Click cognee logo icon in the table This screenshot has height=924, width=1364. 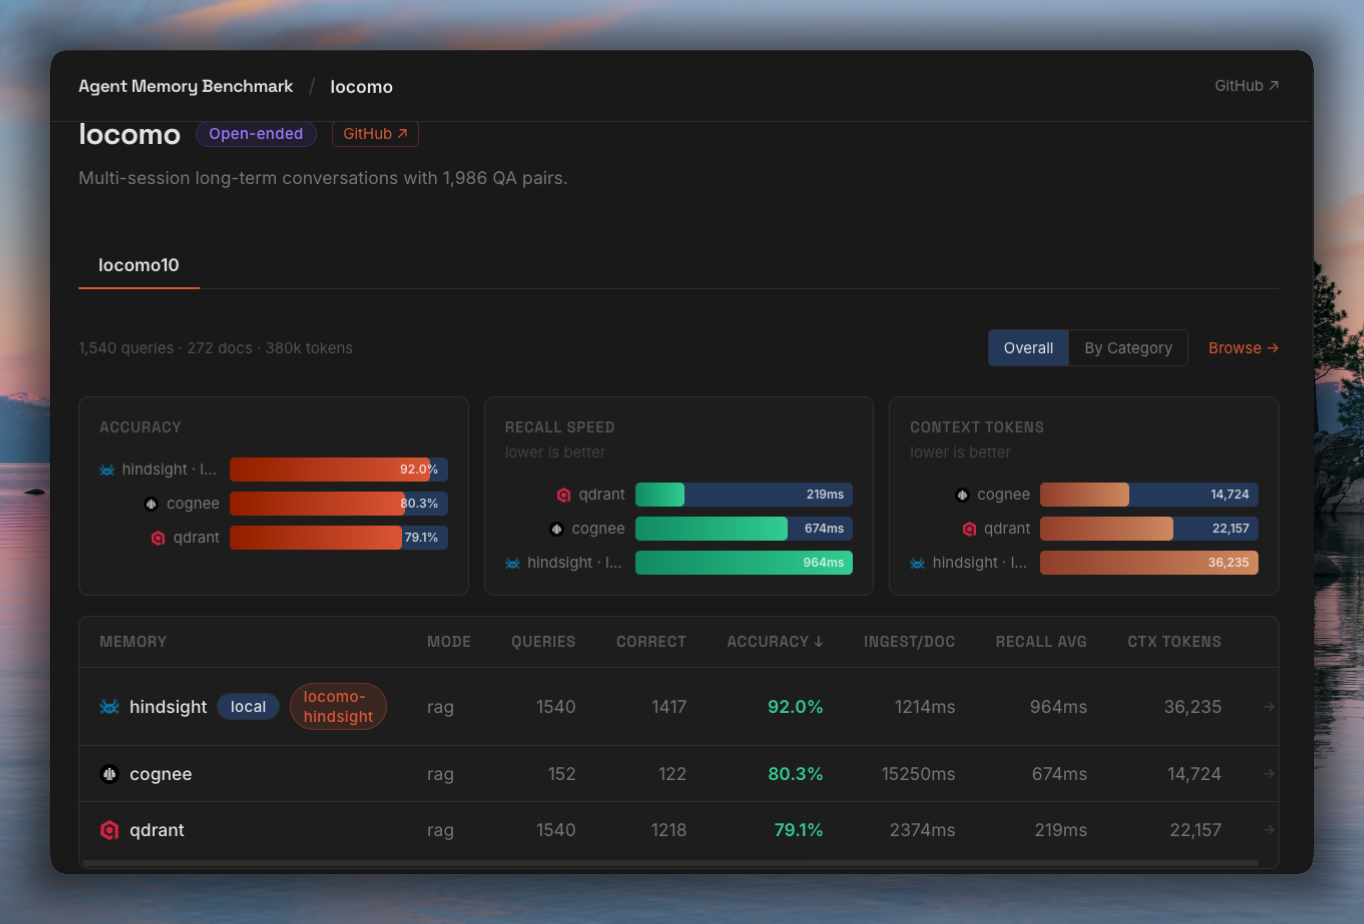(110, 774)
